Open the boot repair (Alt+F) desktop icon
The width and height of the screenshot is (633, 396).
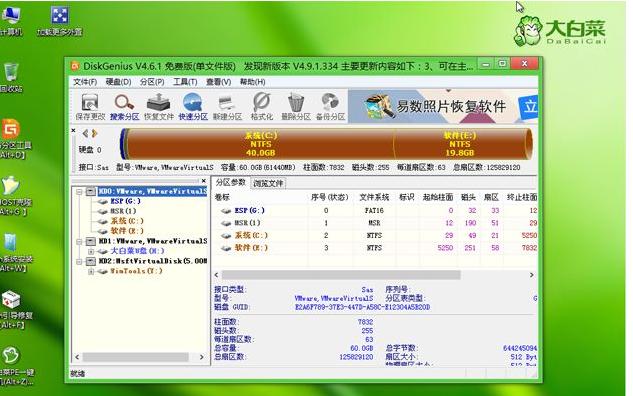(13, 309)
